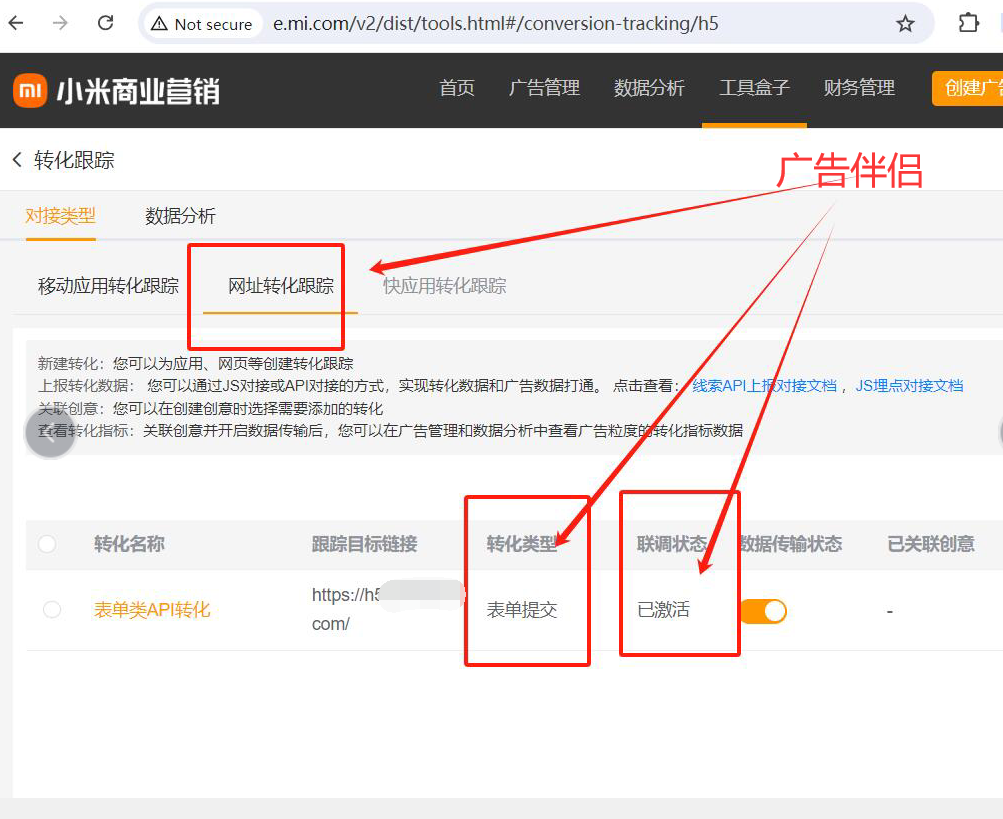Select the 网址转化跟踪 sub-tab

tap(281, 285)
